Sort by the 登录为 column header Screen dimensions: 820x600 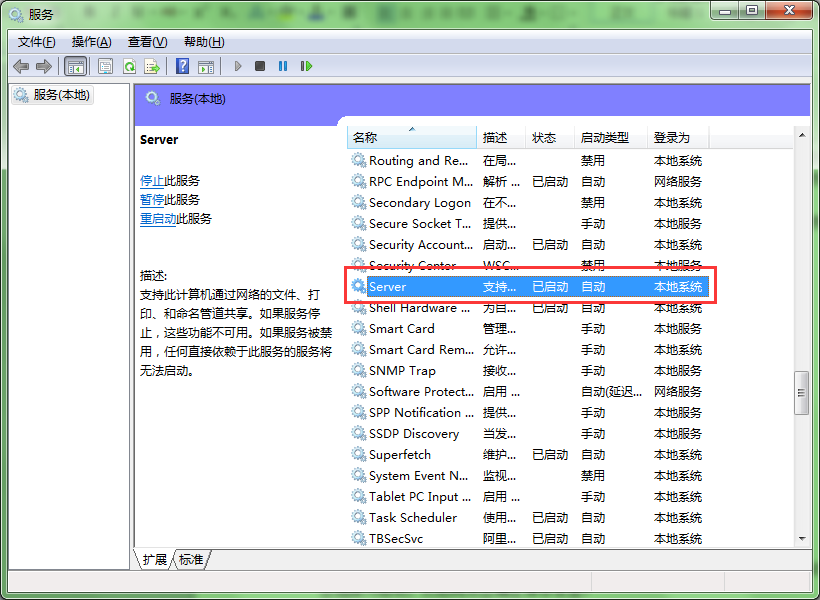(x=678, y=138)
